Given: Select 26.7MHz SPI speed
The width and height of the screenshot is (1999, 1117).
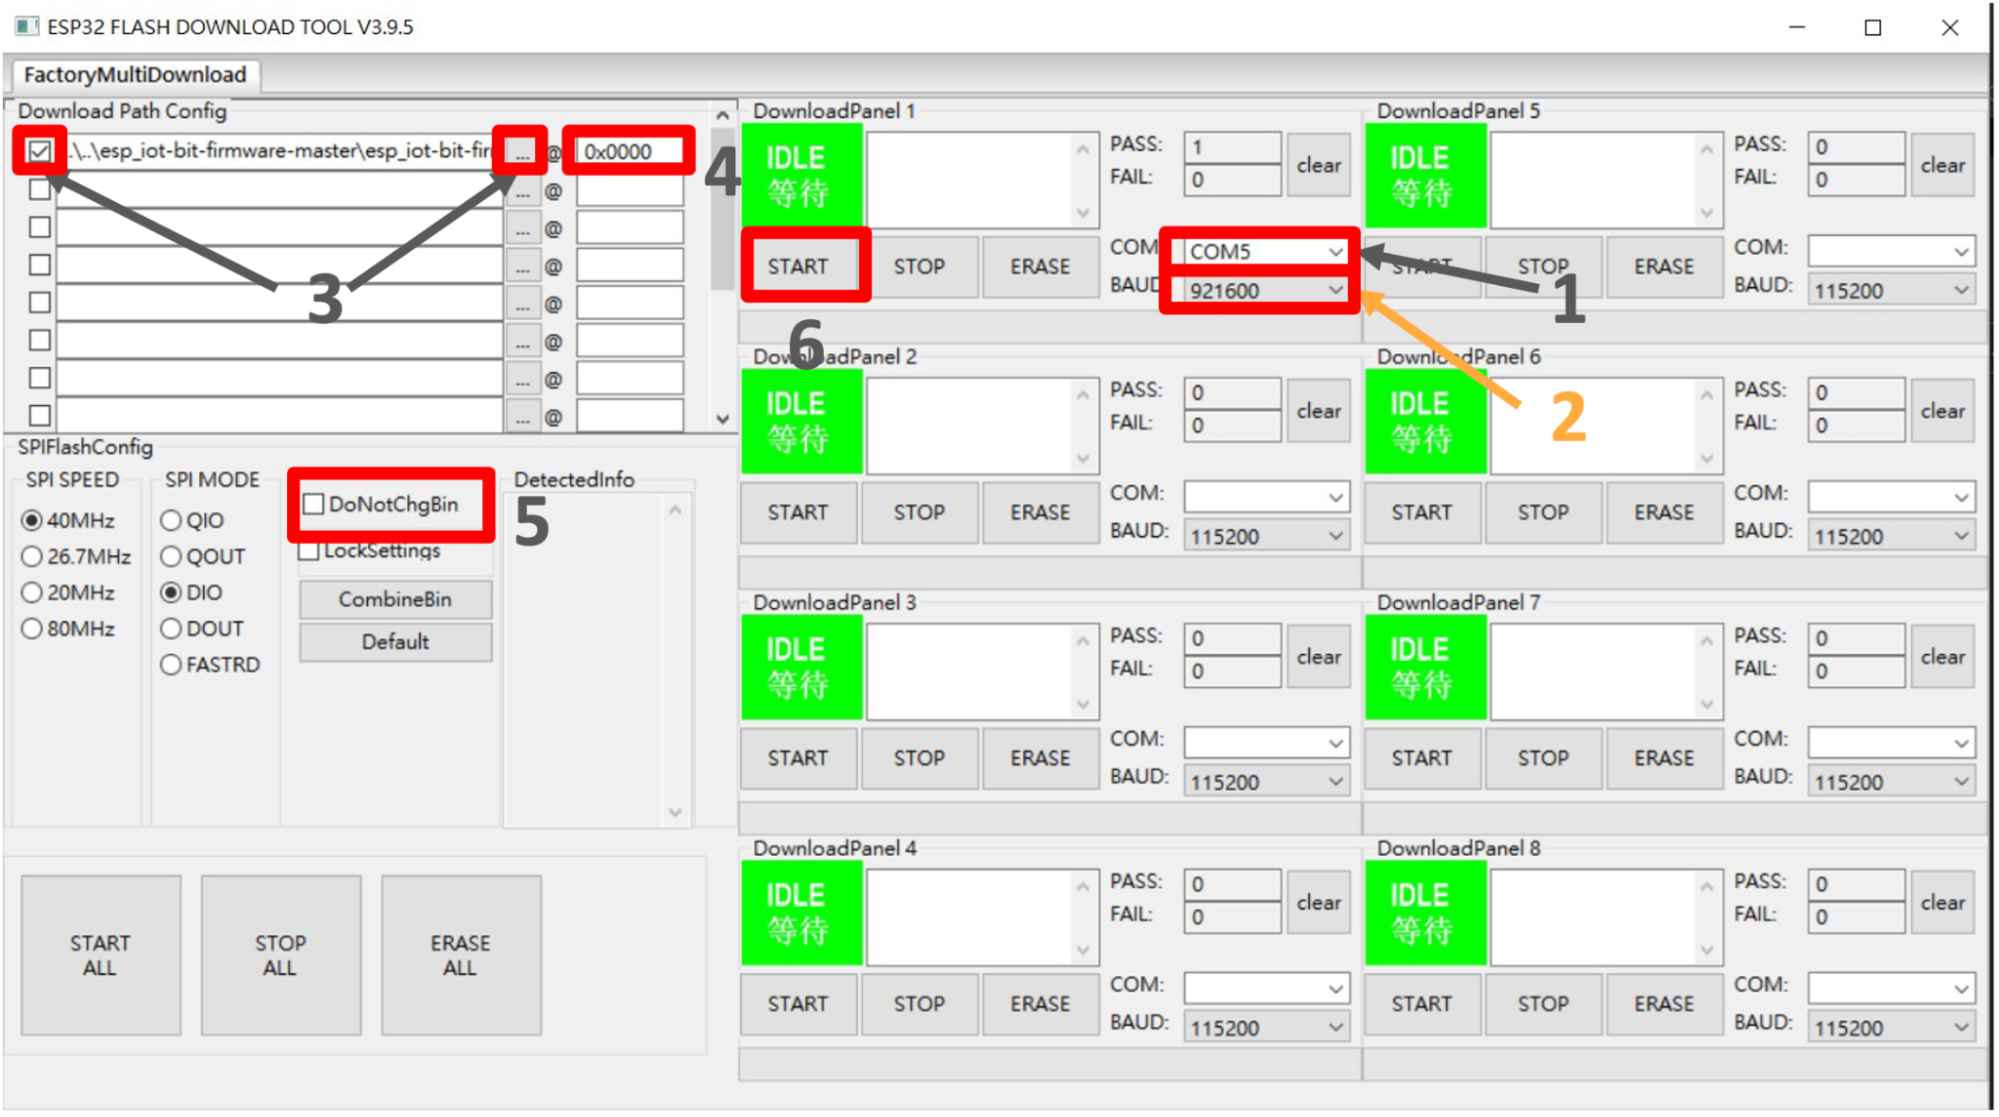Looking at the screenshot, I should pyautogui.click(x=77, y=556).
